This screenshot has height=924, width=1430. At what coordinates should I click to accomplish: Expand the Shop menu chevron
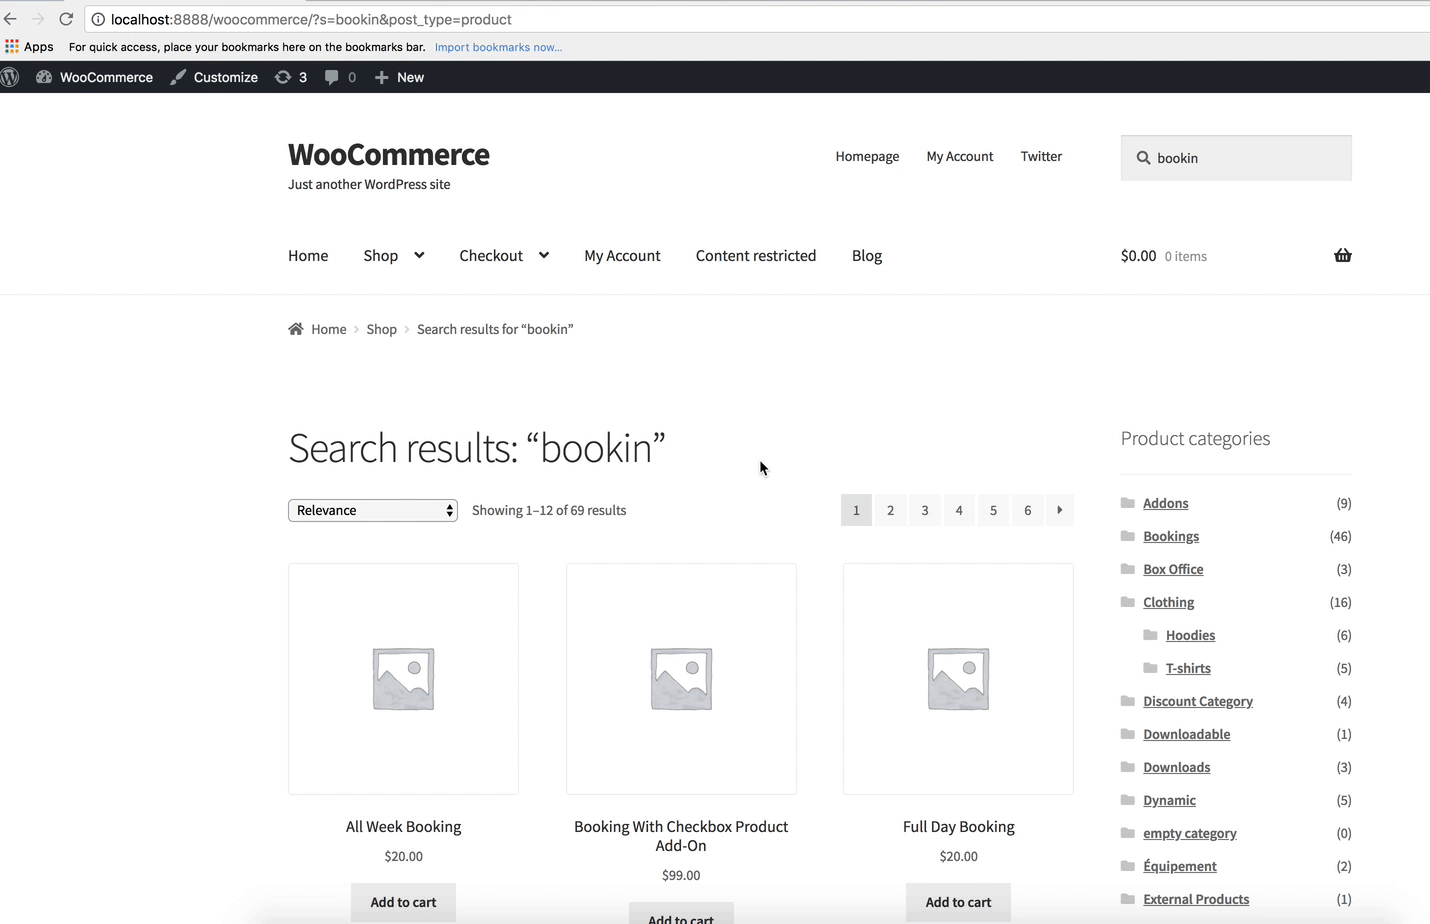click(x=419, y=255)
